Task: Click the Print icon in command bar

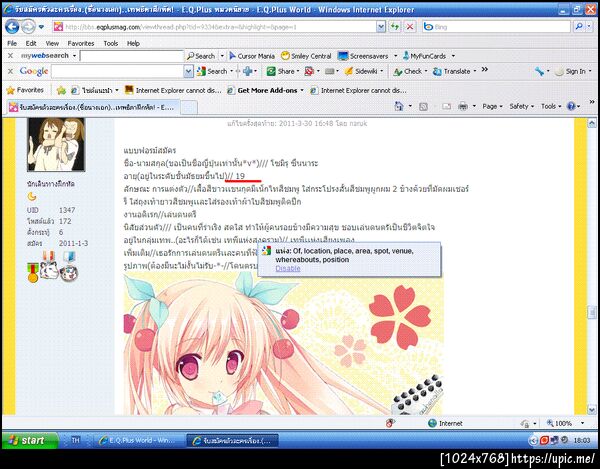Action: 463,106
